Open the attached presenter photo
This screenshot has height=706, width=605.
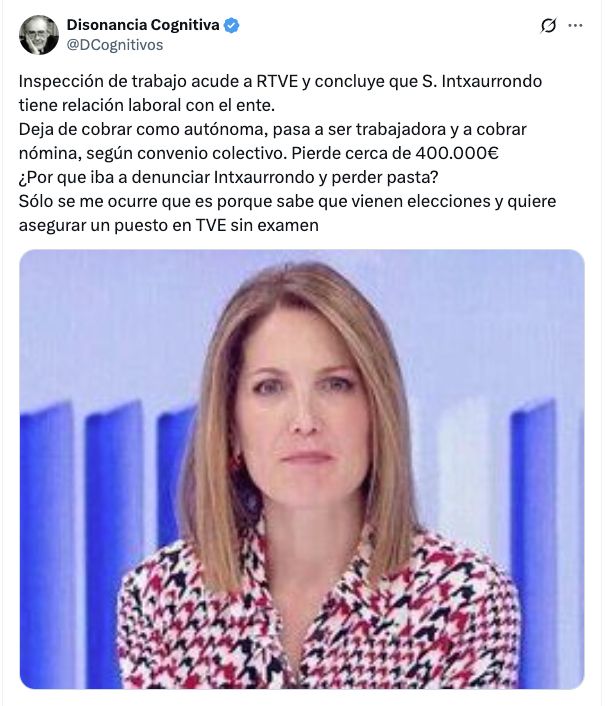(302, 469)
